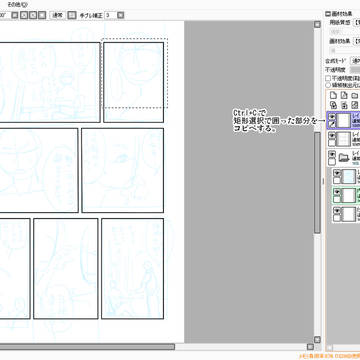Toggle the box below the folder's eye
The image size is (360, 360).
(x=332, y=162)
